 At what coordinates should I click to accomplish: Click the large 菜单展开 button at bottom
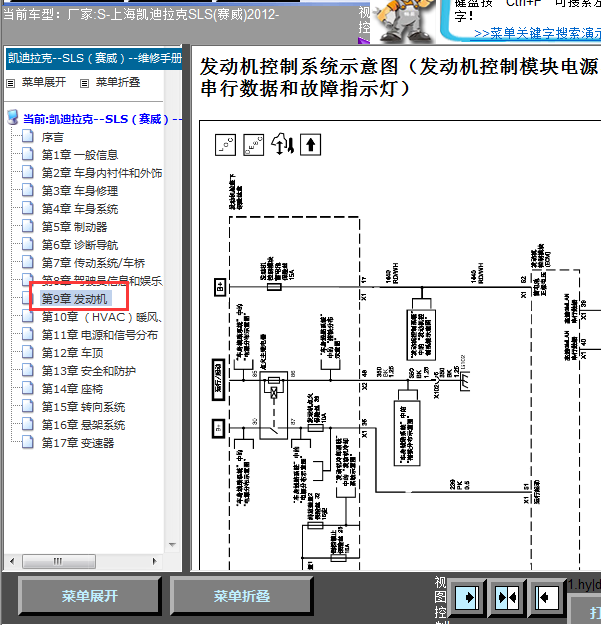coord(90,596)
